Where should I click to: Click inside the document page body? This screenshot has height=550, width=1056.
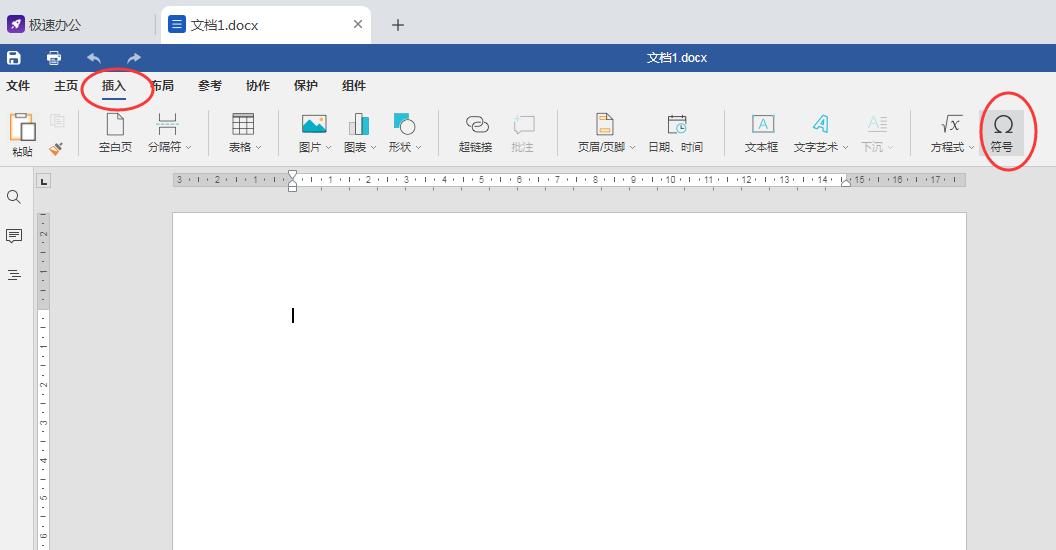pos(569,381)
